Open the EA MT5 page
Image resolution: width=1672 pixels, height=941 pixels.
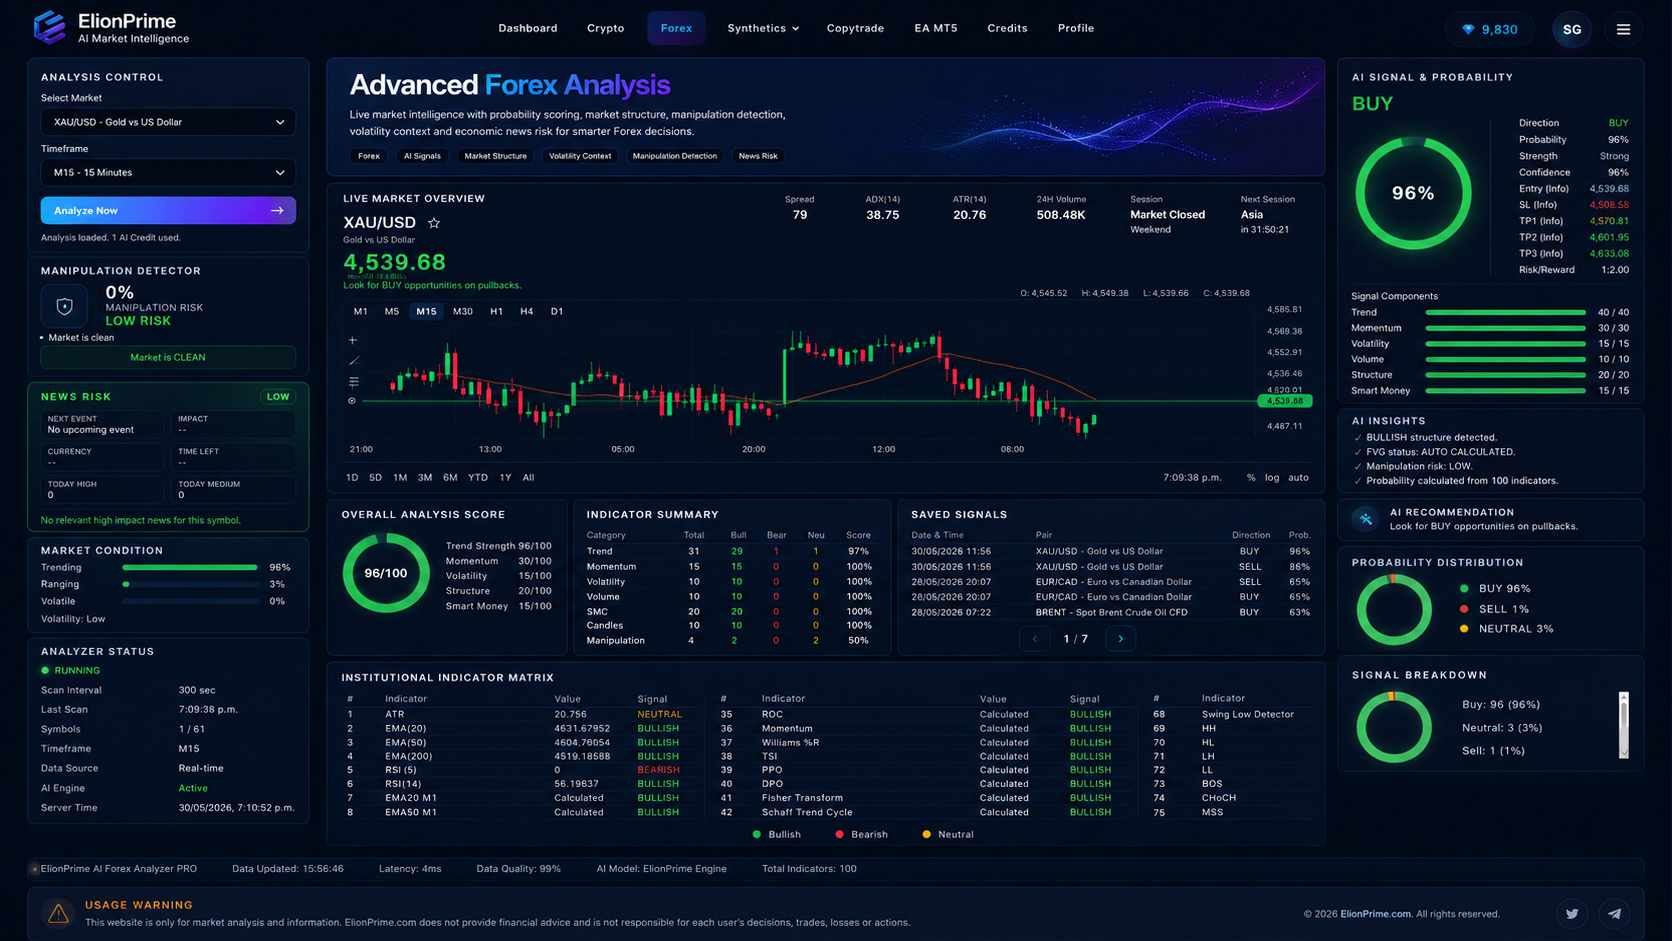click(x=935, y=28)
